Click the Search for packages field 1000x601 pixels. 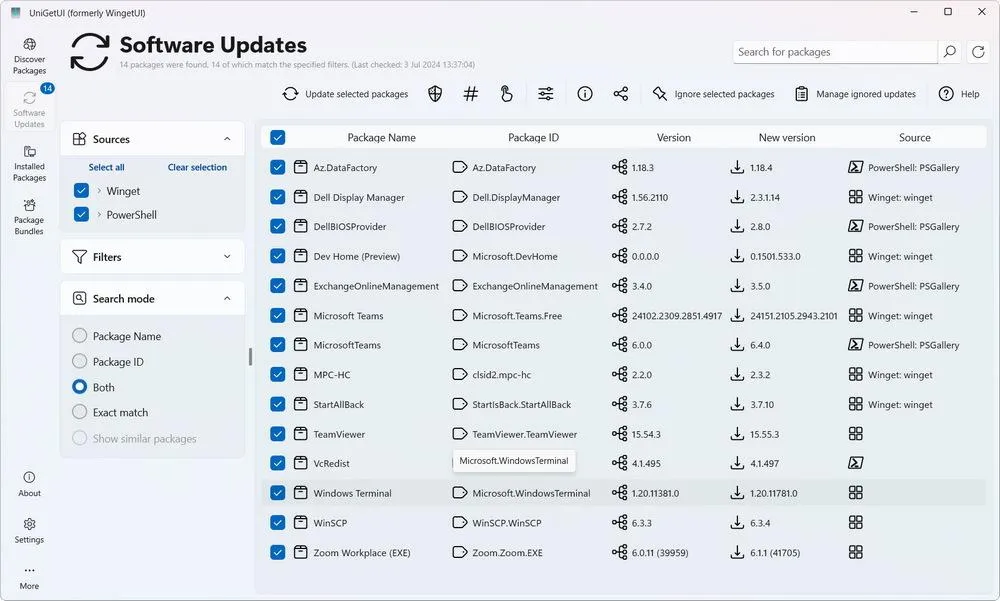point(835,52)
